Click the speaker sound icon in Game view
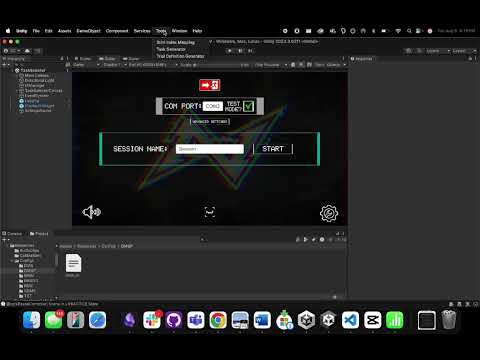 (92, 212)
